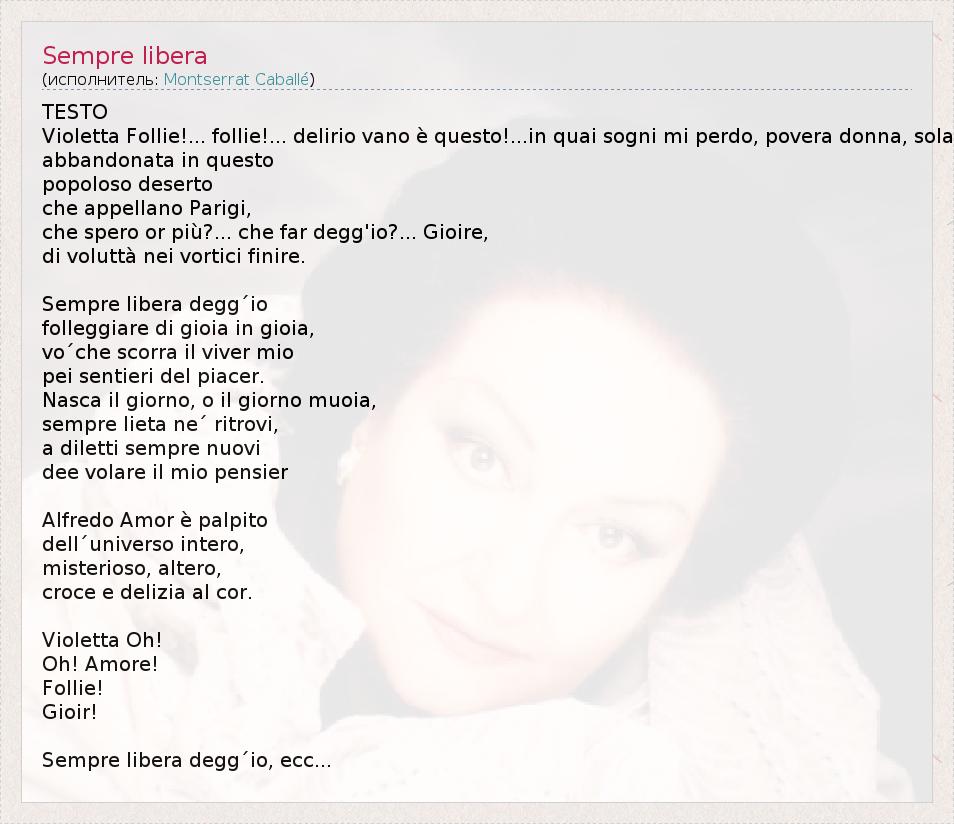The height and width of the screenshot is (824, 954).
Task: Click the line a diletti sempre nuovi
Action: [x=151, y=449]
